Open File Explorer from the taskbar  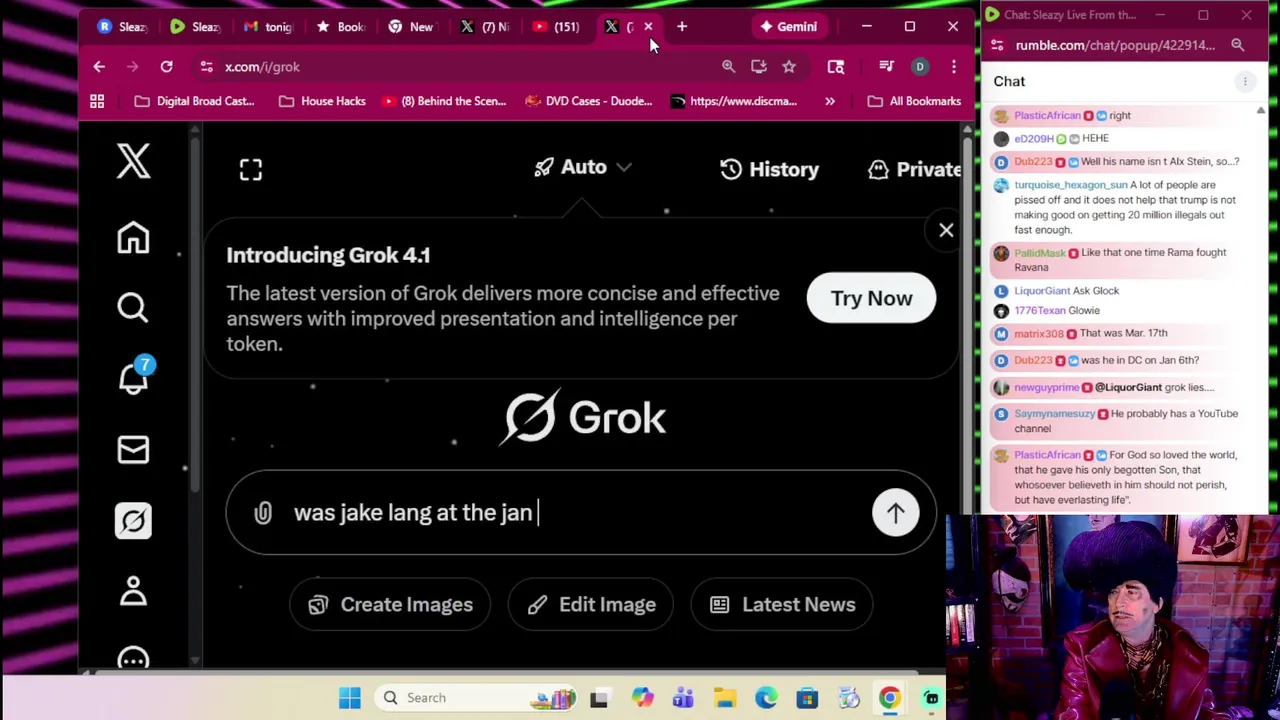click(x=724, y=697)
